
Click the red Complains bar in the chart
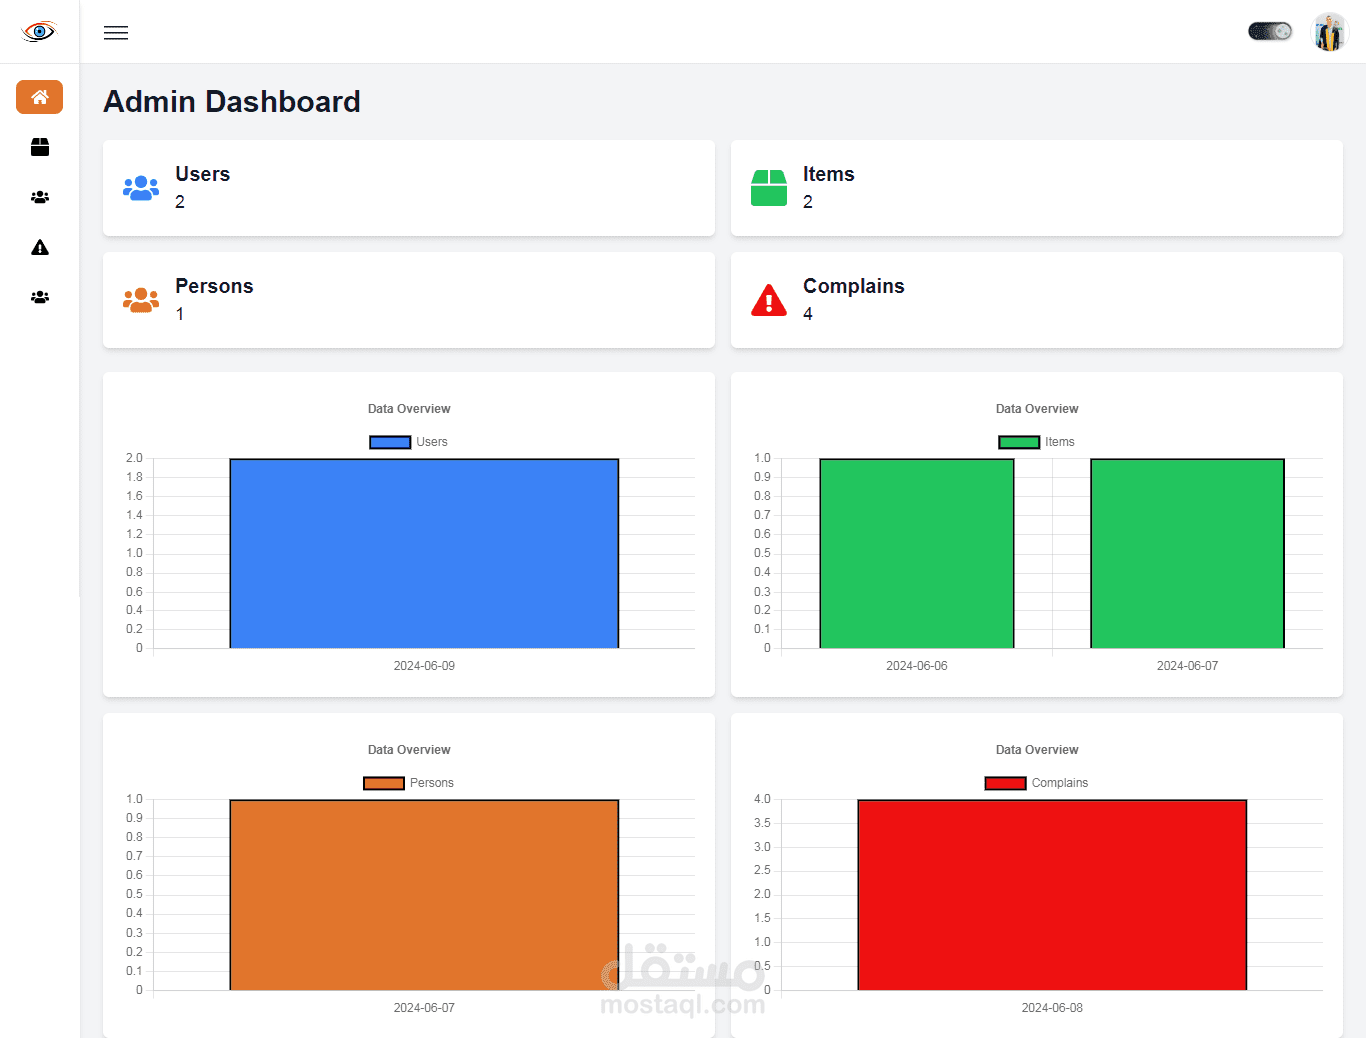point(1052,895)
